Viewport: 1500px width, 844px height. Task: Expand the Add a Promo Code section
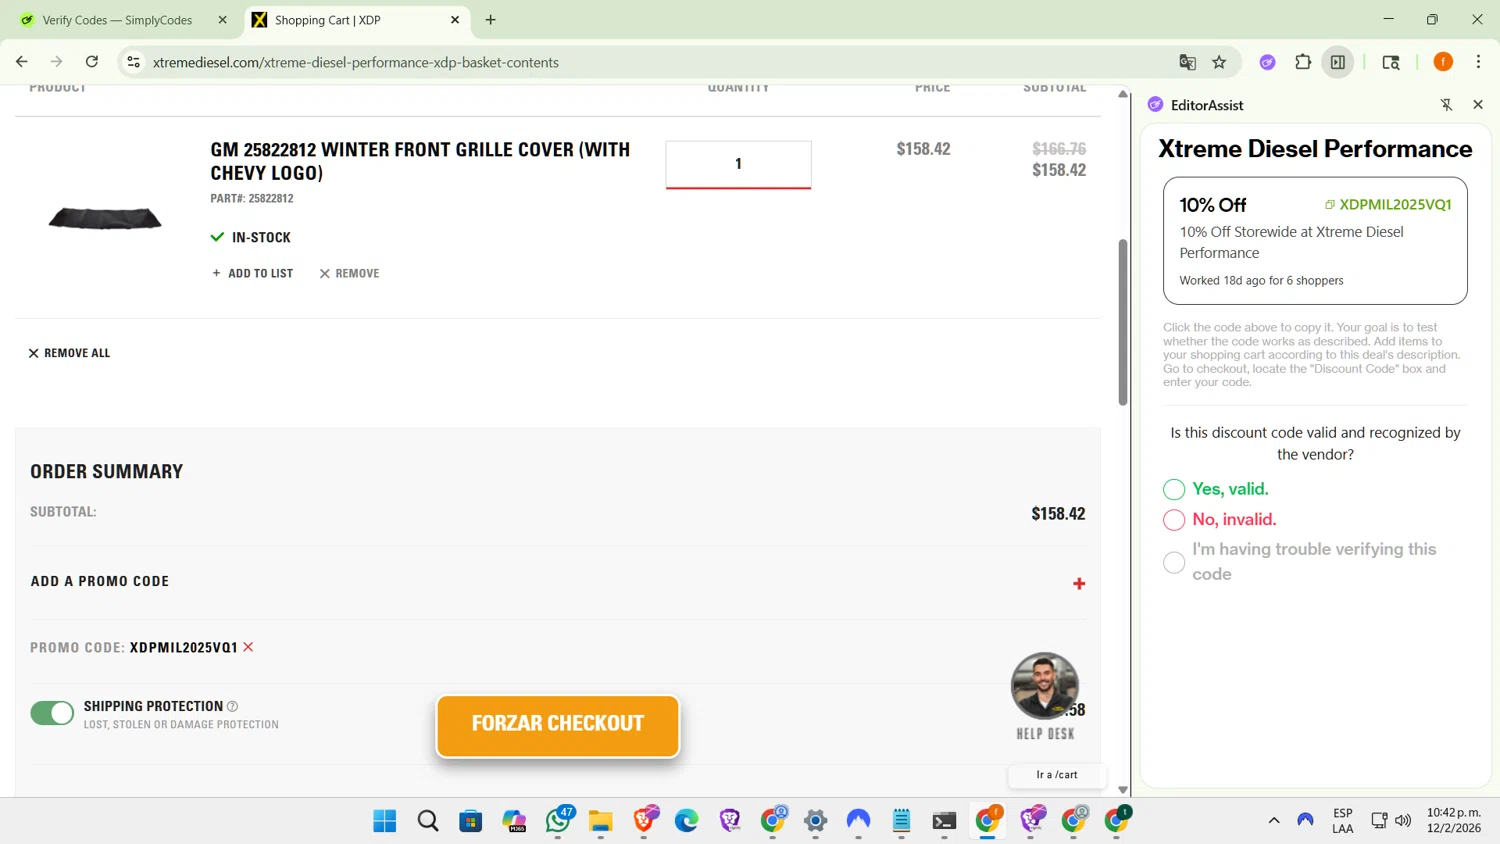pos(1078,583)
